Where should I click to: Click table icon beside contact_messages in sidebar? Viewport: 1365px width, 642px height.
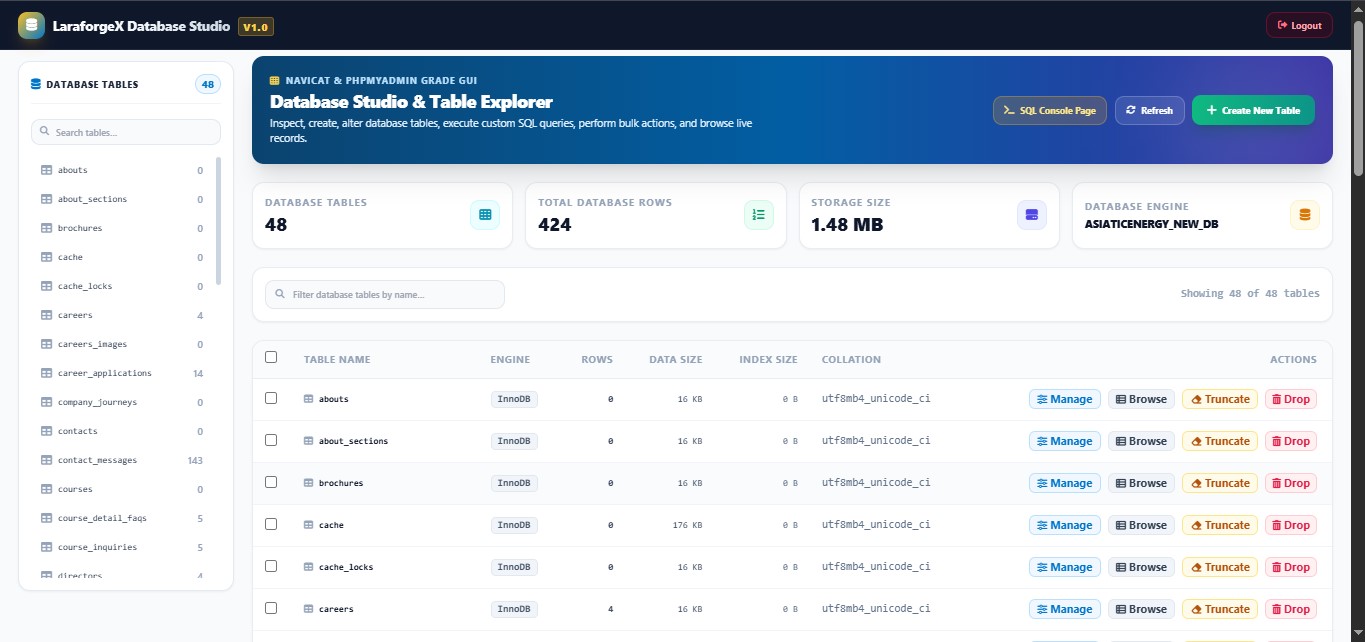(46, 460)
